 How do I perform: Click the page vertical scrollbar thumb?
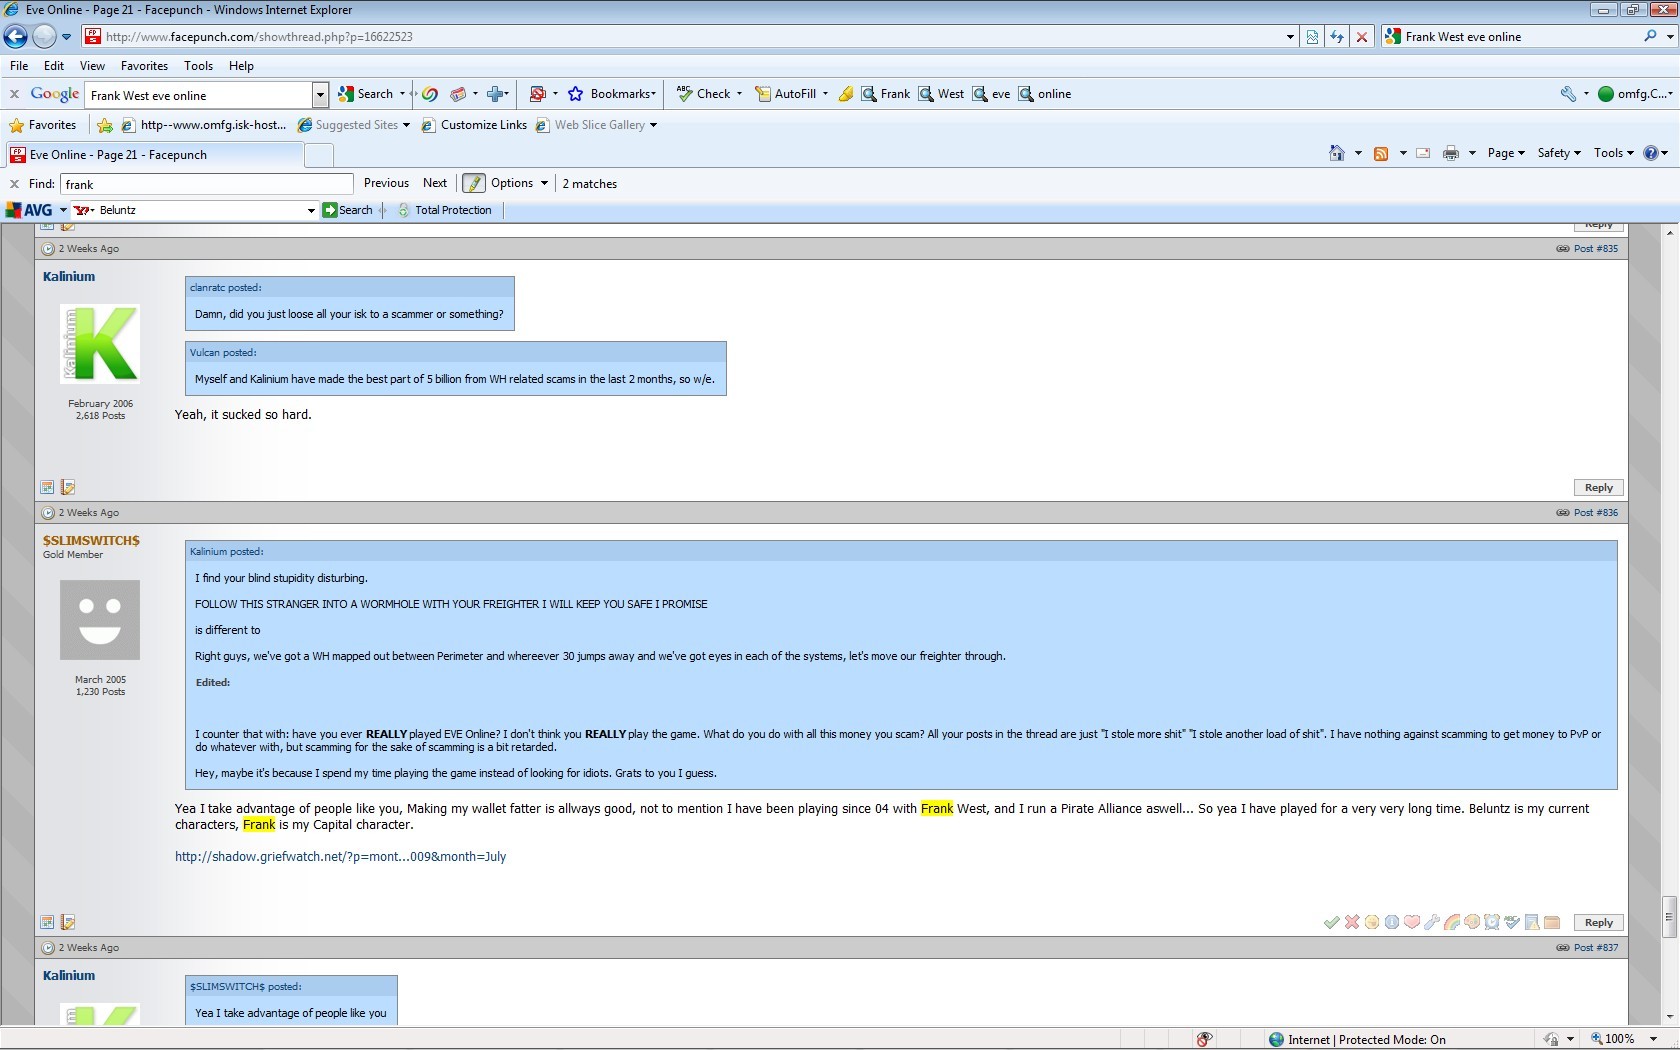coord(1669,917)
